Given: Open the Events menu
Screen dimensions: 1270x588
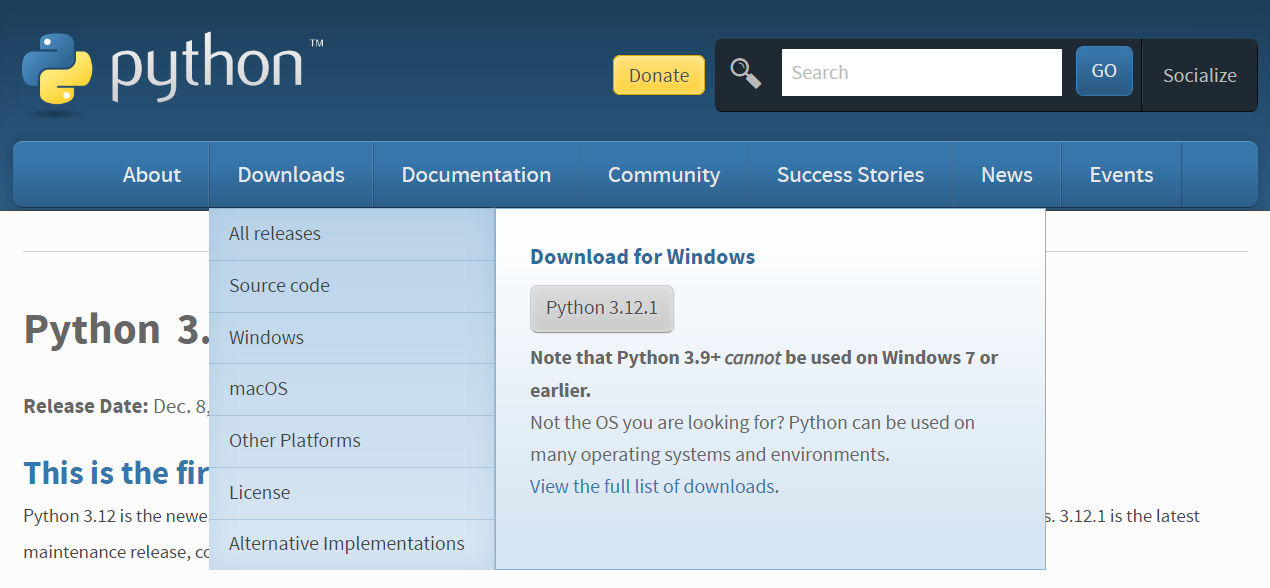Looking at the screenshot, I should pyautogui.click(x=1121, y=175).
